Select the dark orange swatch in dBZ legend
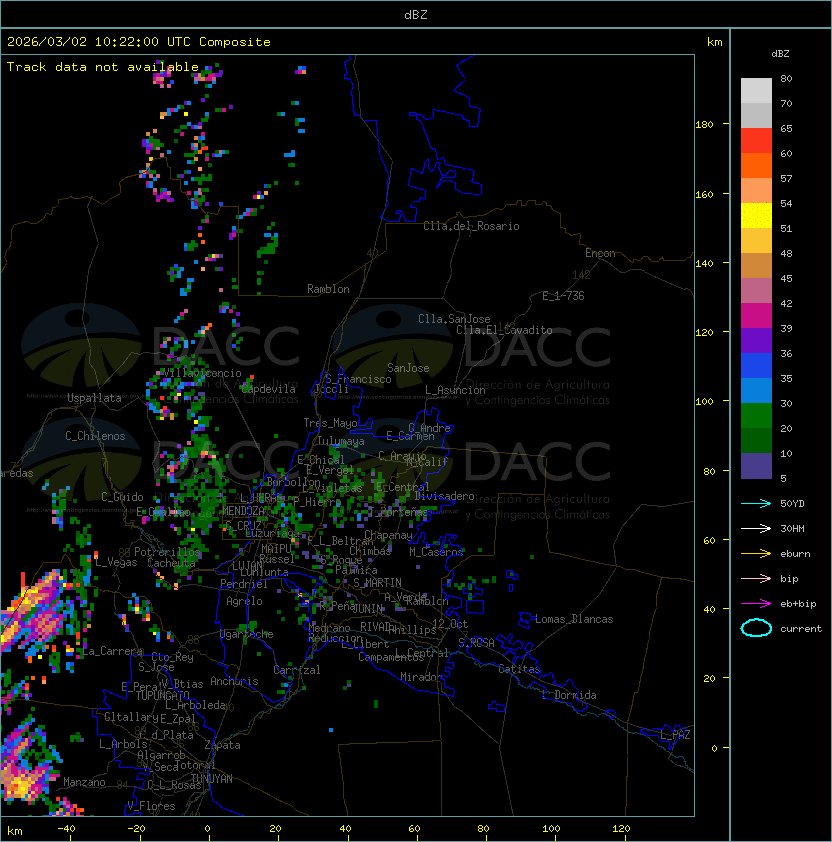 coord(756,166)
